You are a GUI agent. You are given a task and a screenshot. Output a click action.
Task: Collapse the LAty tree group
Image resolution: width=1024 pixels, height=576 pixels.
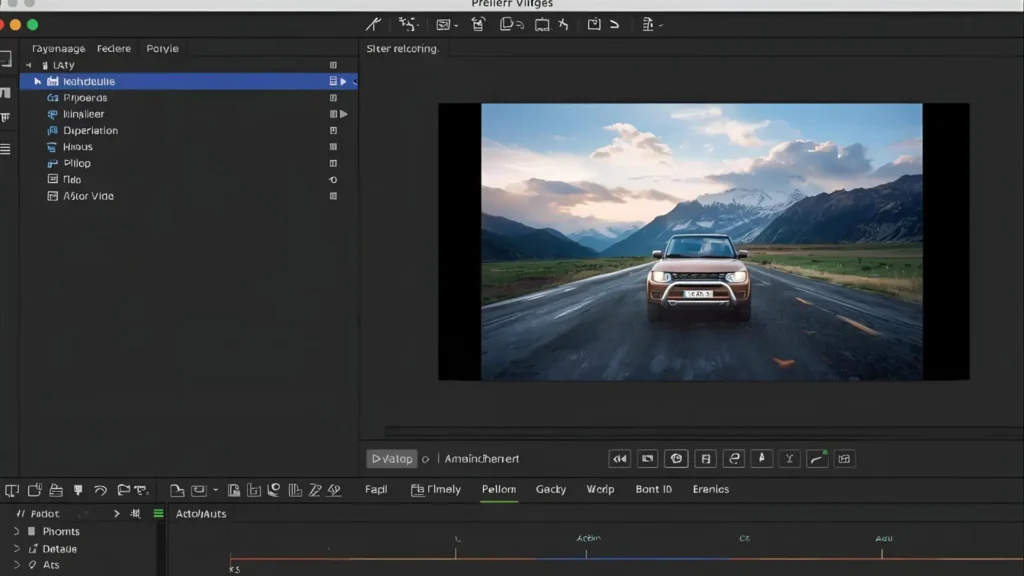30,65
